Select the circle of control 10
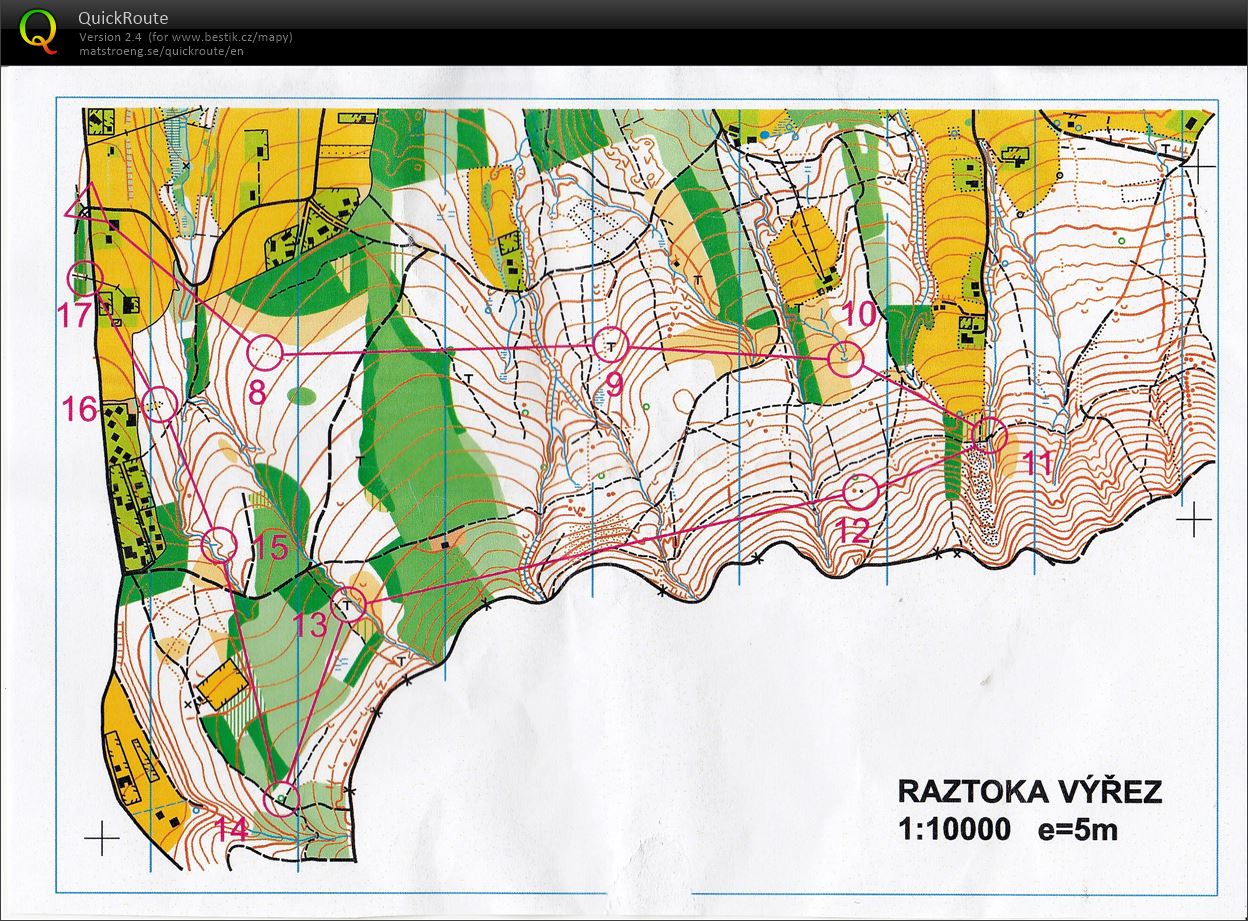This screenshot has width=1248, height=921. coord(845,359)
